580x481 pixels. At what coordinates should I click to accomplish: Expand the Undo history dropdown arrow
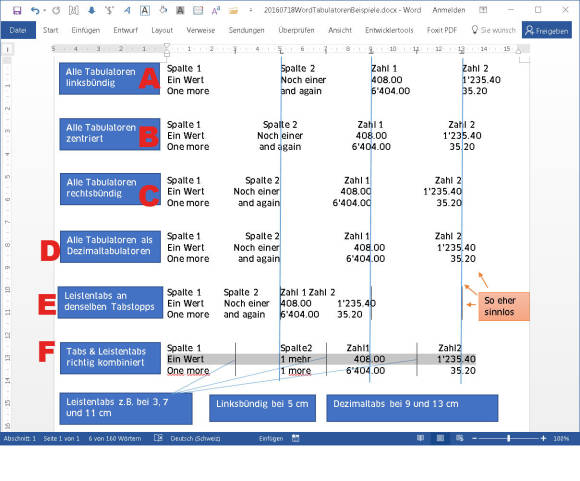44,11
